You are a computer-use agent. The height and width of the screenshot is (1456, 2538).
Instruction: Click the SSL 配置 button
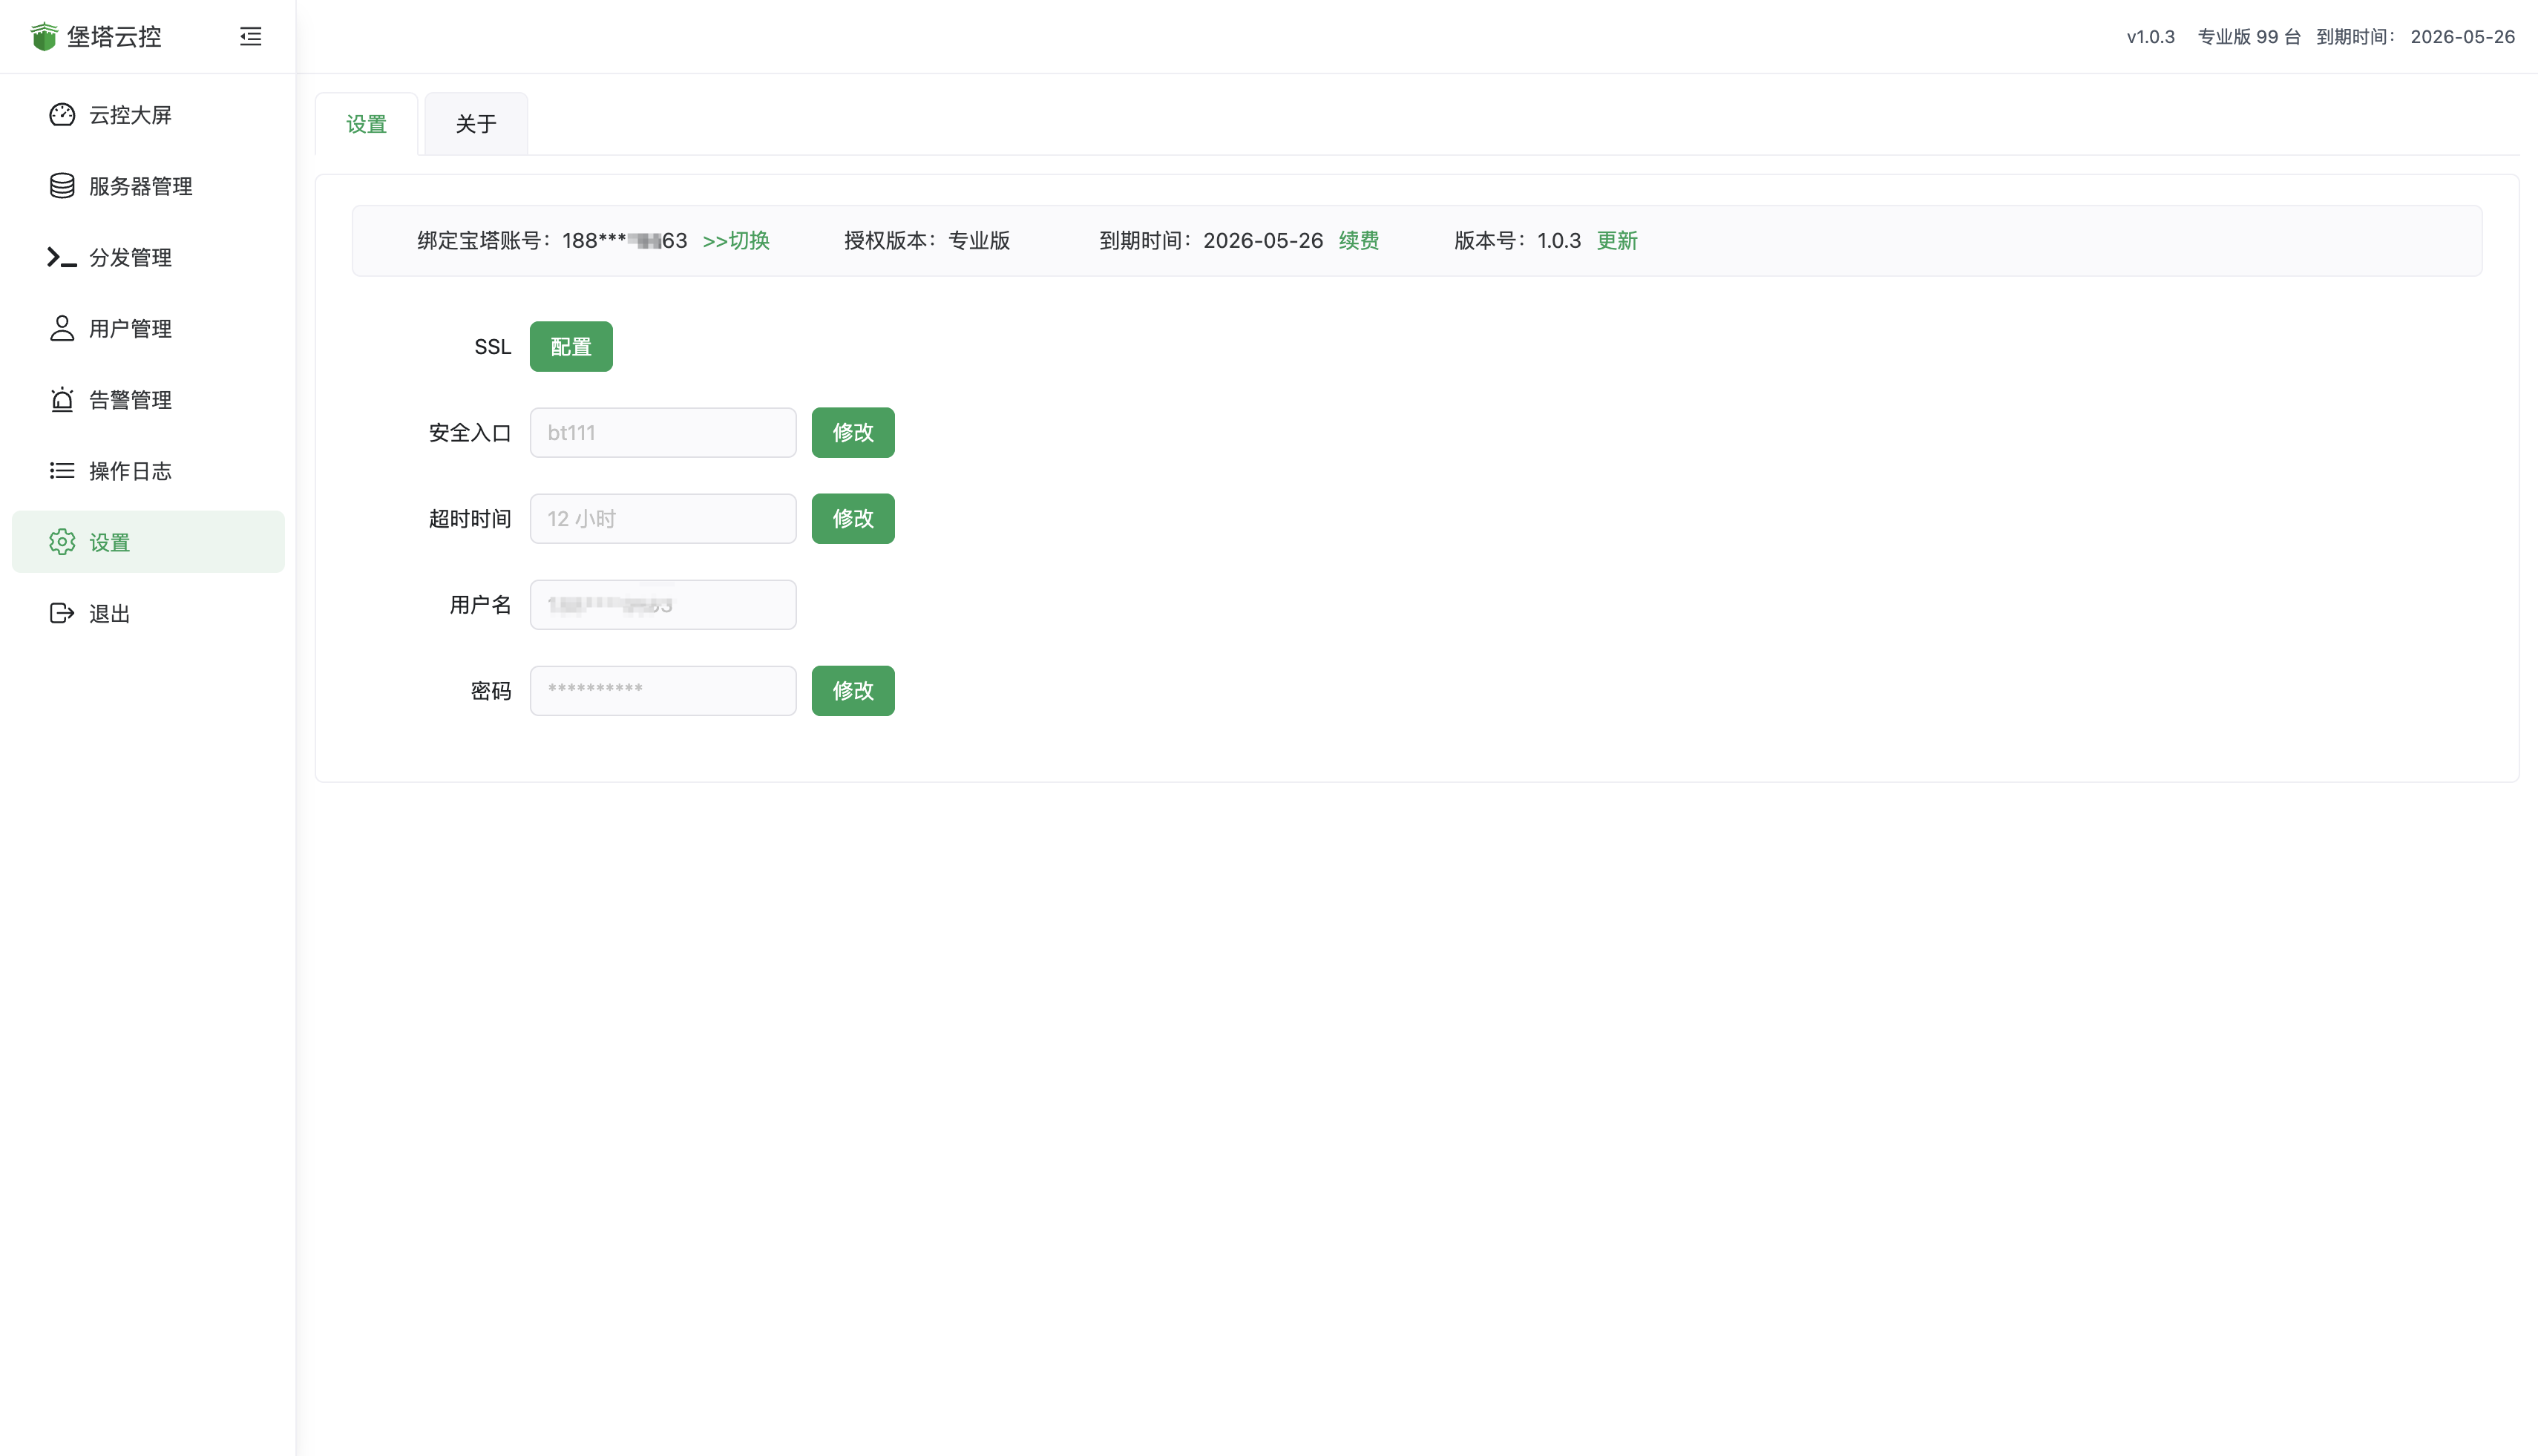click(x=571, y=347)
